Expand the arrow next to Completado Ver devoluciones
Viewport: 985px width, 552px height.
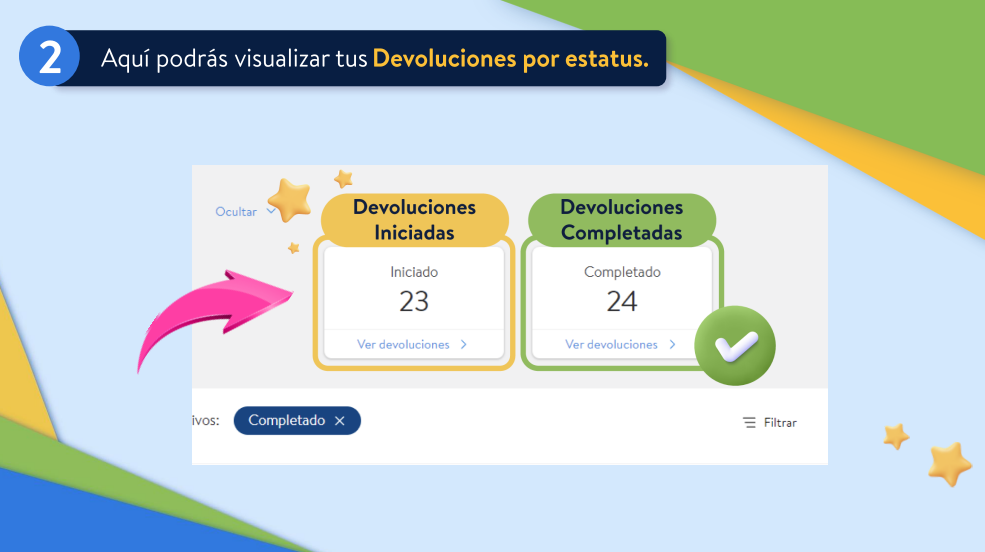pyautogui.click(x=672, y=345)
